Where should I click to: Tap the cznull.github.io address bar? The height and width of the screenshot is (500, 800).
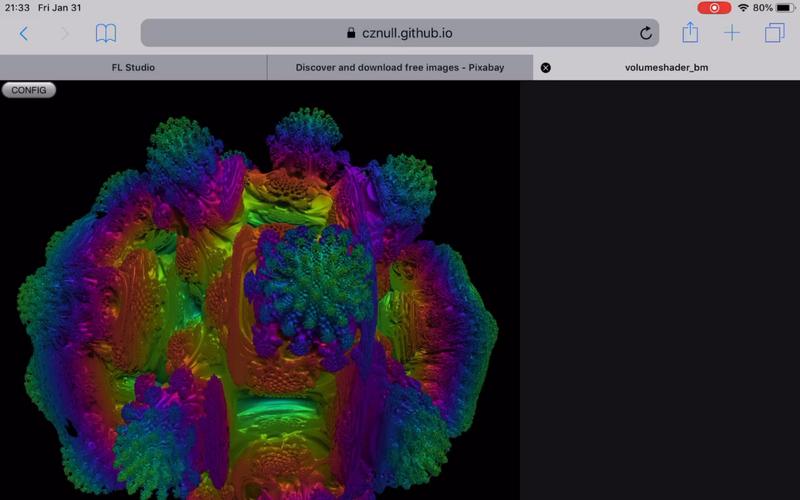click(x=400, y=33)
